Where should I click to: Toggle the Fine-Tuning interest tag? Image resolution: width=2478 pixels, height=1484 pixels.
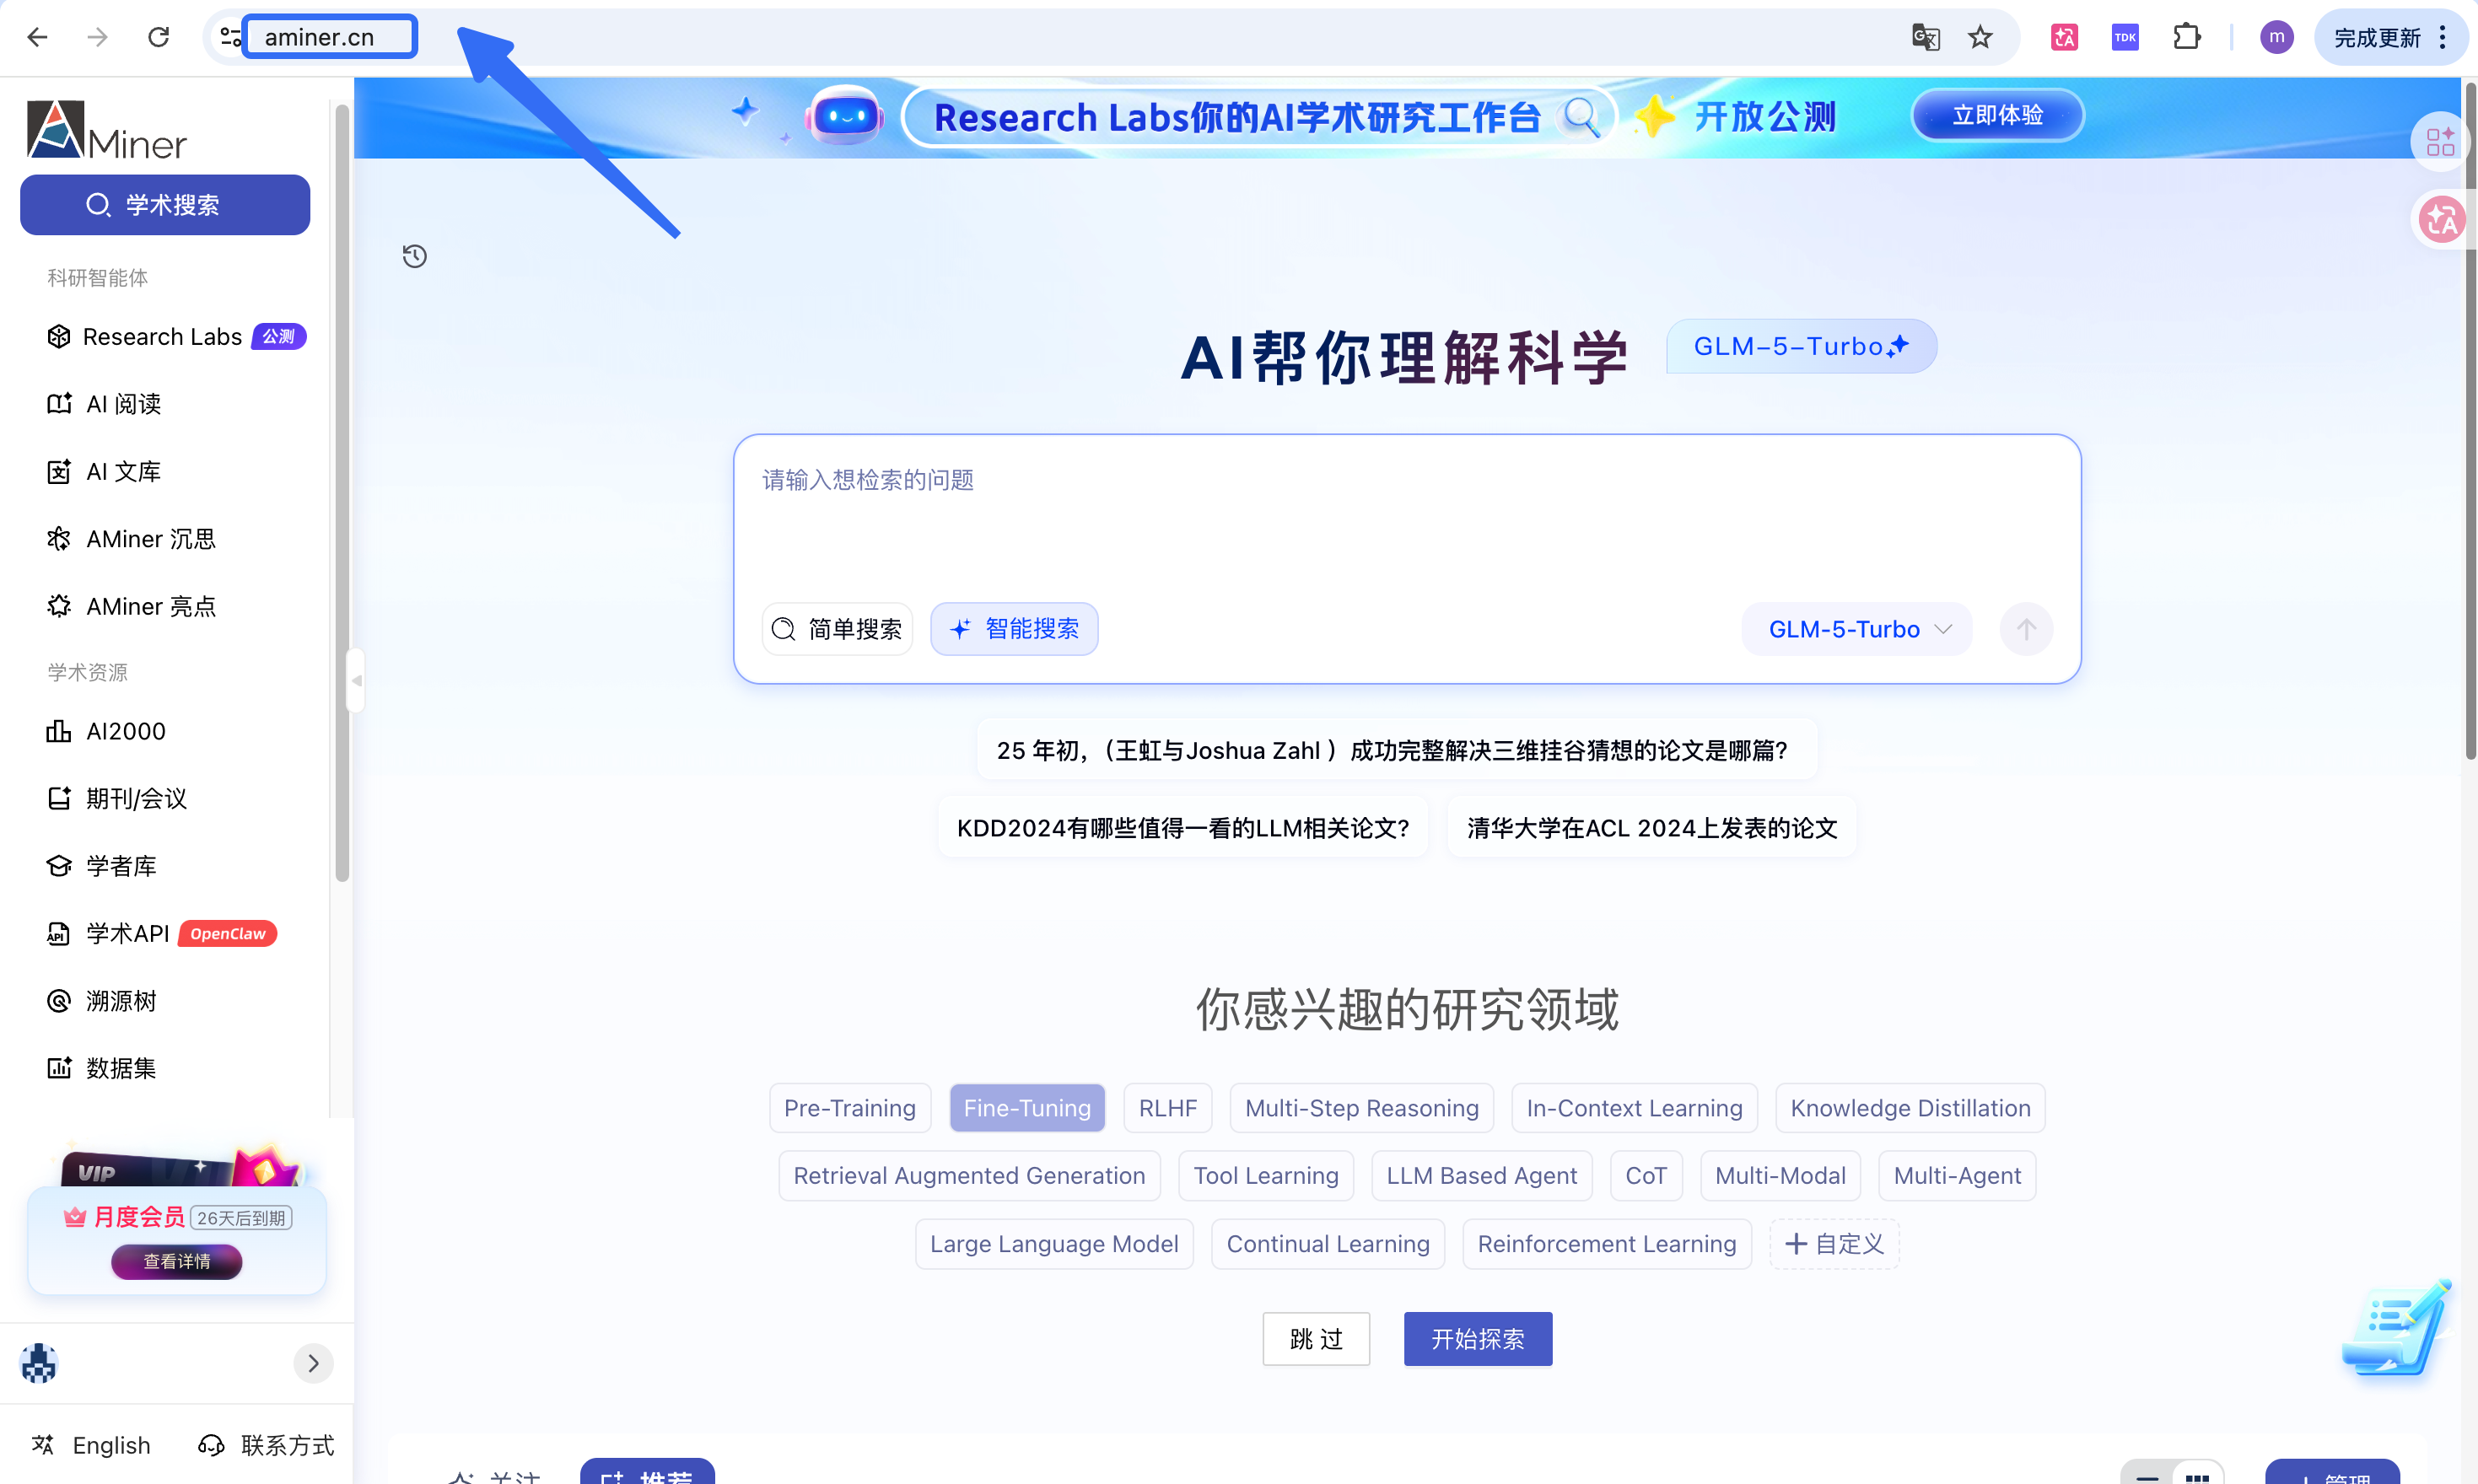tap(1027, 1108)
